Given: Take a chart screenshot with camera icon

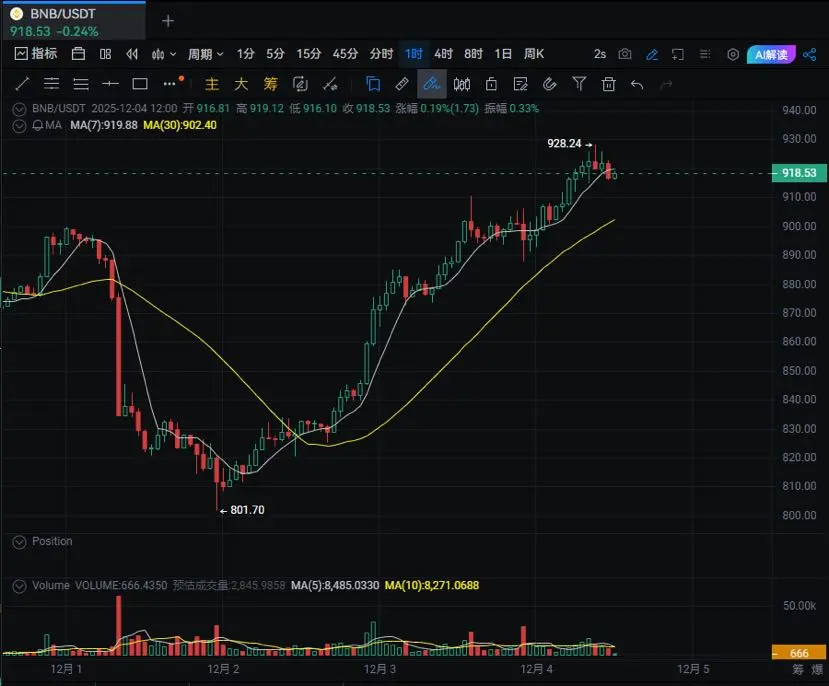Looking at the screenshot, I should pyautogui.click(x=625, y=54).
